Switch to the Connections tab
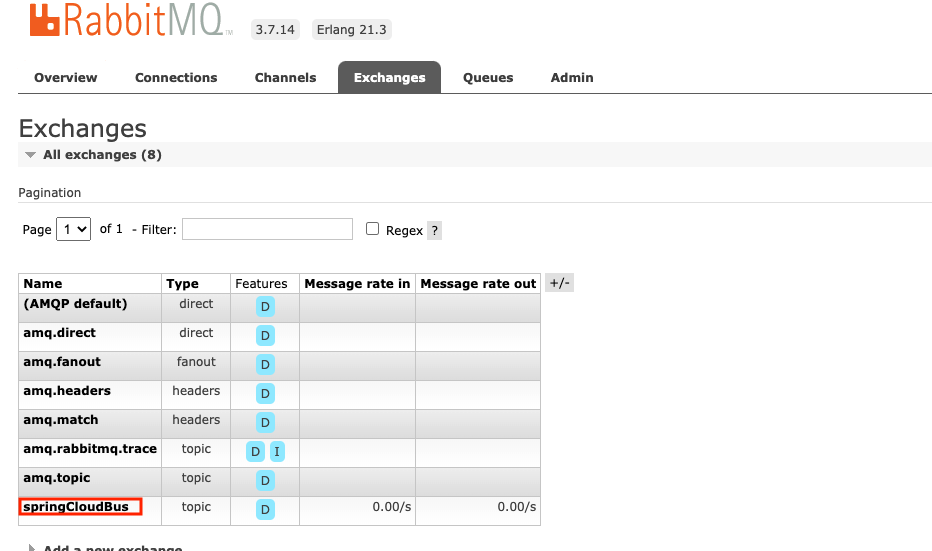Viewport: 932px width, 551px height. [x=176, y=78]
